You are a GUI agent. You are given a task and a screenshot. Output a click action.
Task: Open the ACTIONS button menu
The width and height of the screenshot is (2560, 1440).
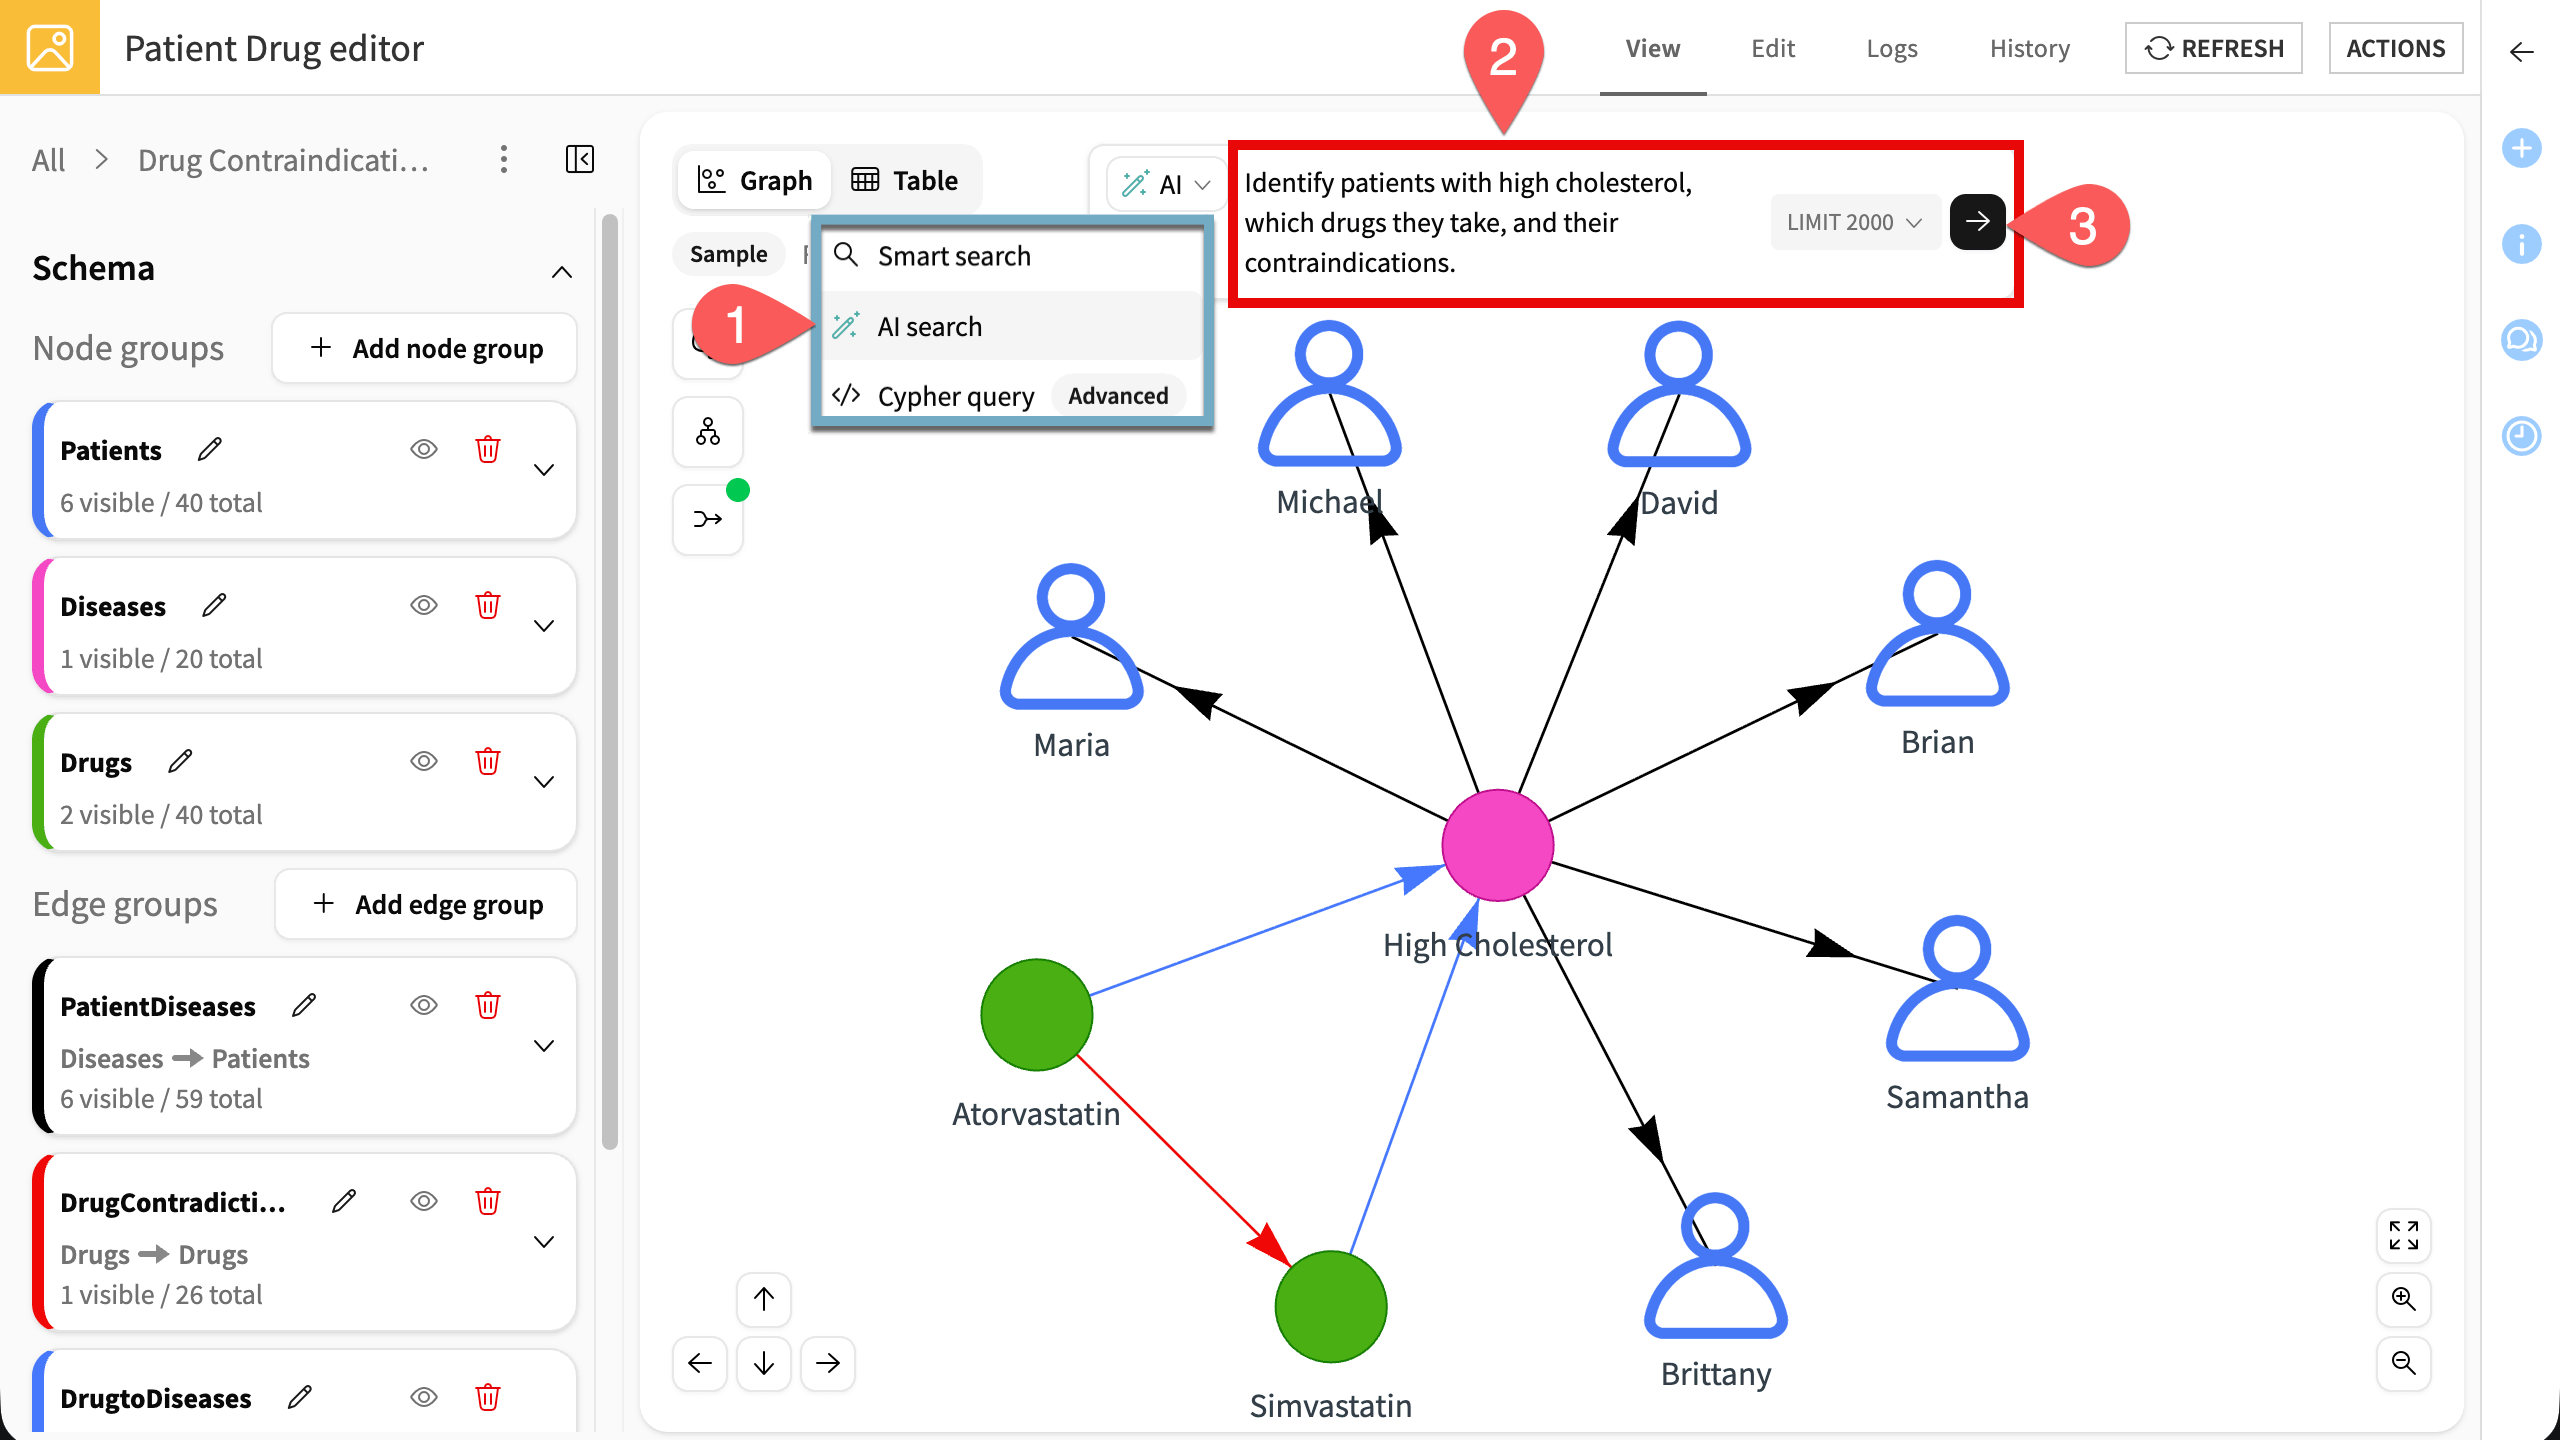click(x=2396, y=48)
